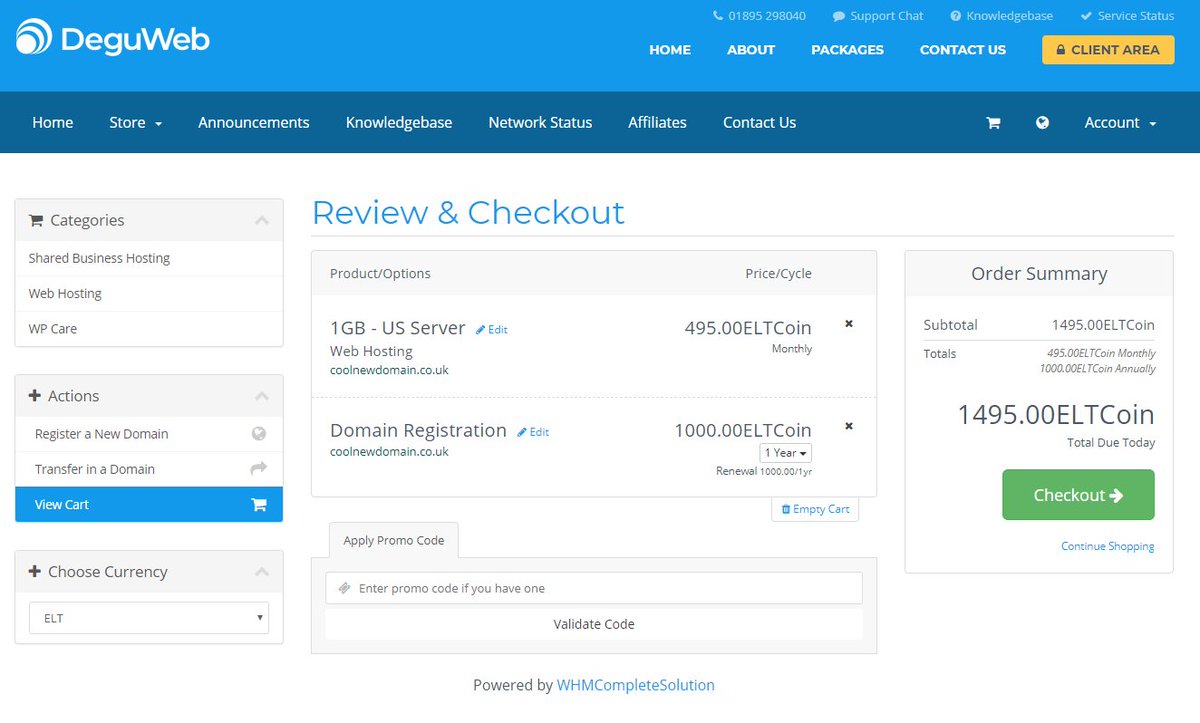The height and width of the screenshot is (723, 1200).
Task: Collapse the Choose Currency panel chevron
Action: pyautogui.click(x=262, y=572)
